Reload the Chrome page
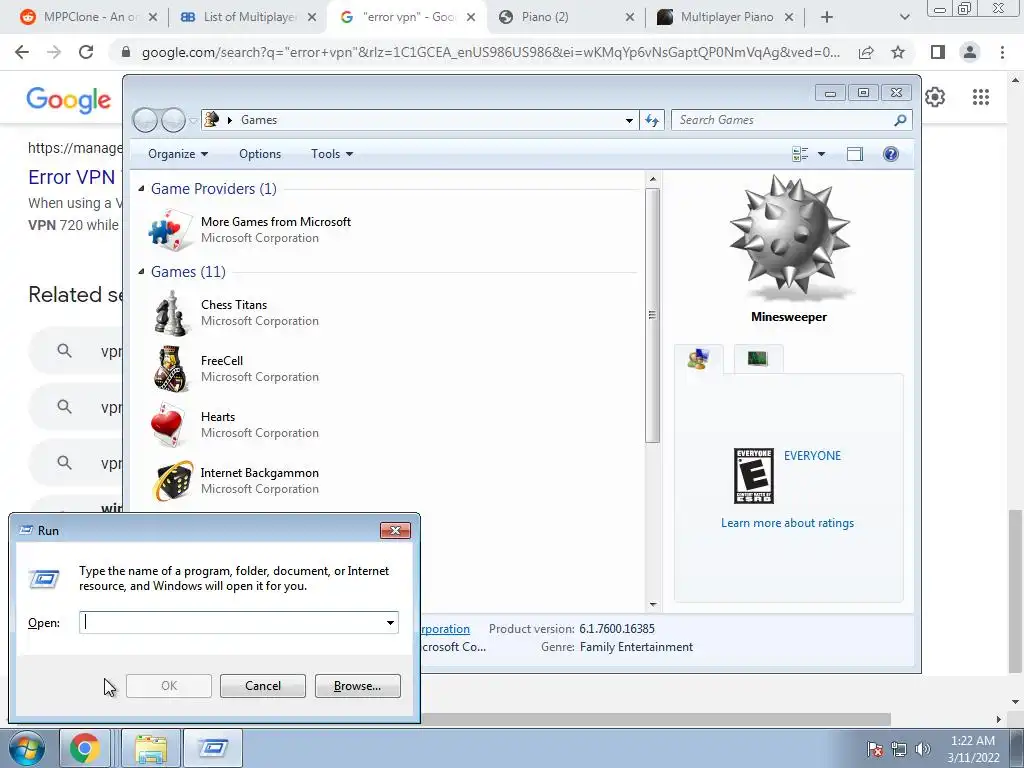1024x768 pixels. [x=86, y=52]
